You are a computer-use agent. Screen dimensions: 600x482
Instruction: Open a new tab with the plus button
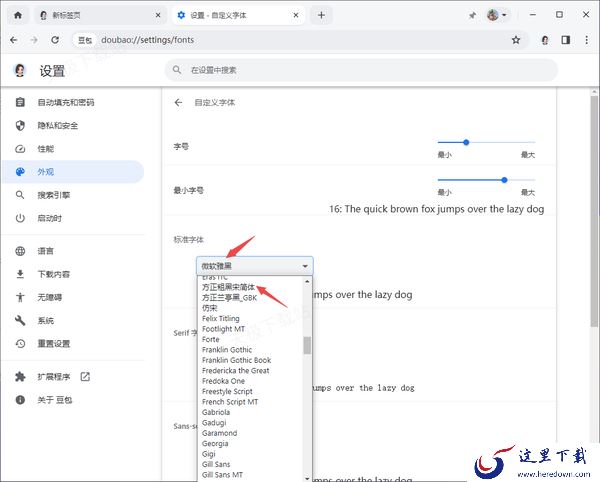point(321,15)
